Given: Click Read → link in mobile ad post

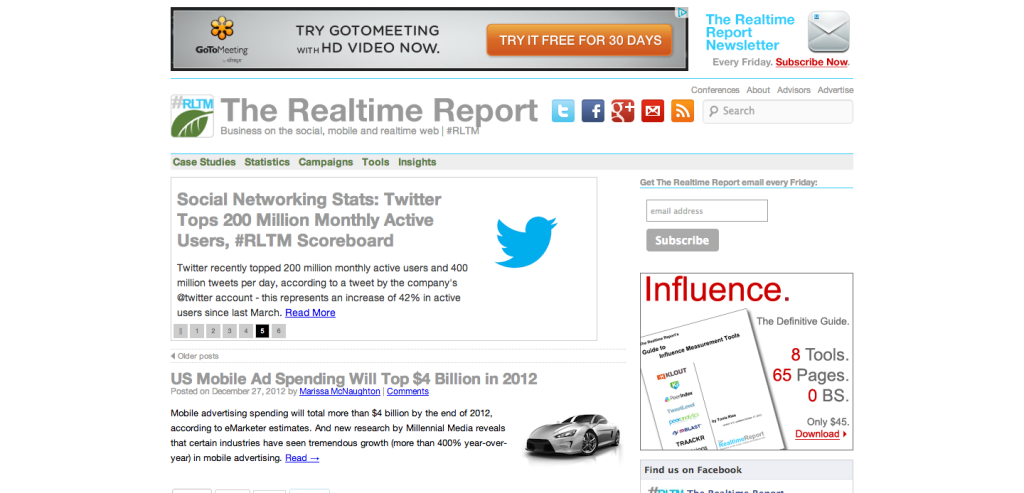Looking at the screenshot, I should 302,458.
